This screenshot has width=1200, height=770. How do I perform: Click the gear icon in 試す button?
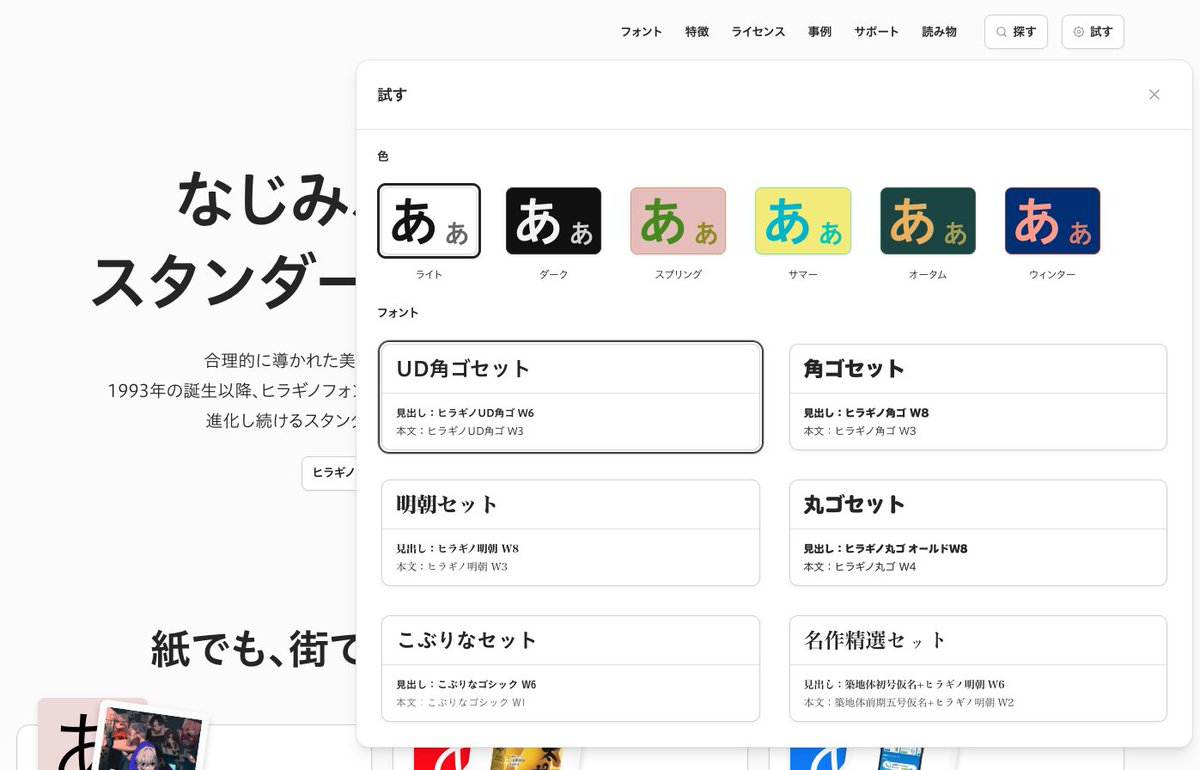click(1078, 32)
